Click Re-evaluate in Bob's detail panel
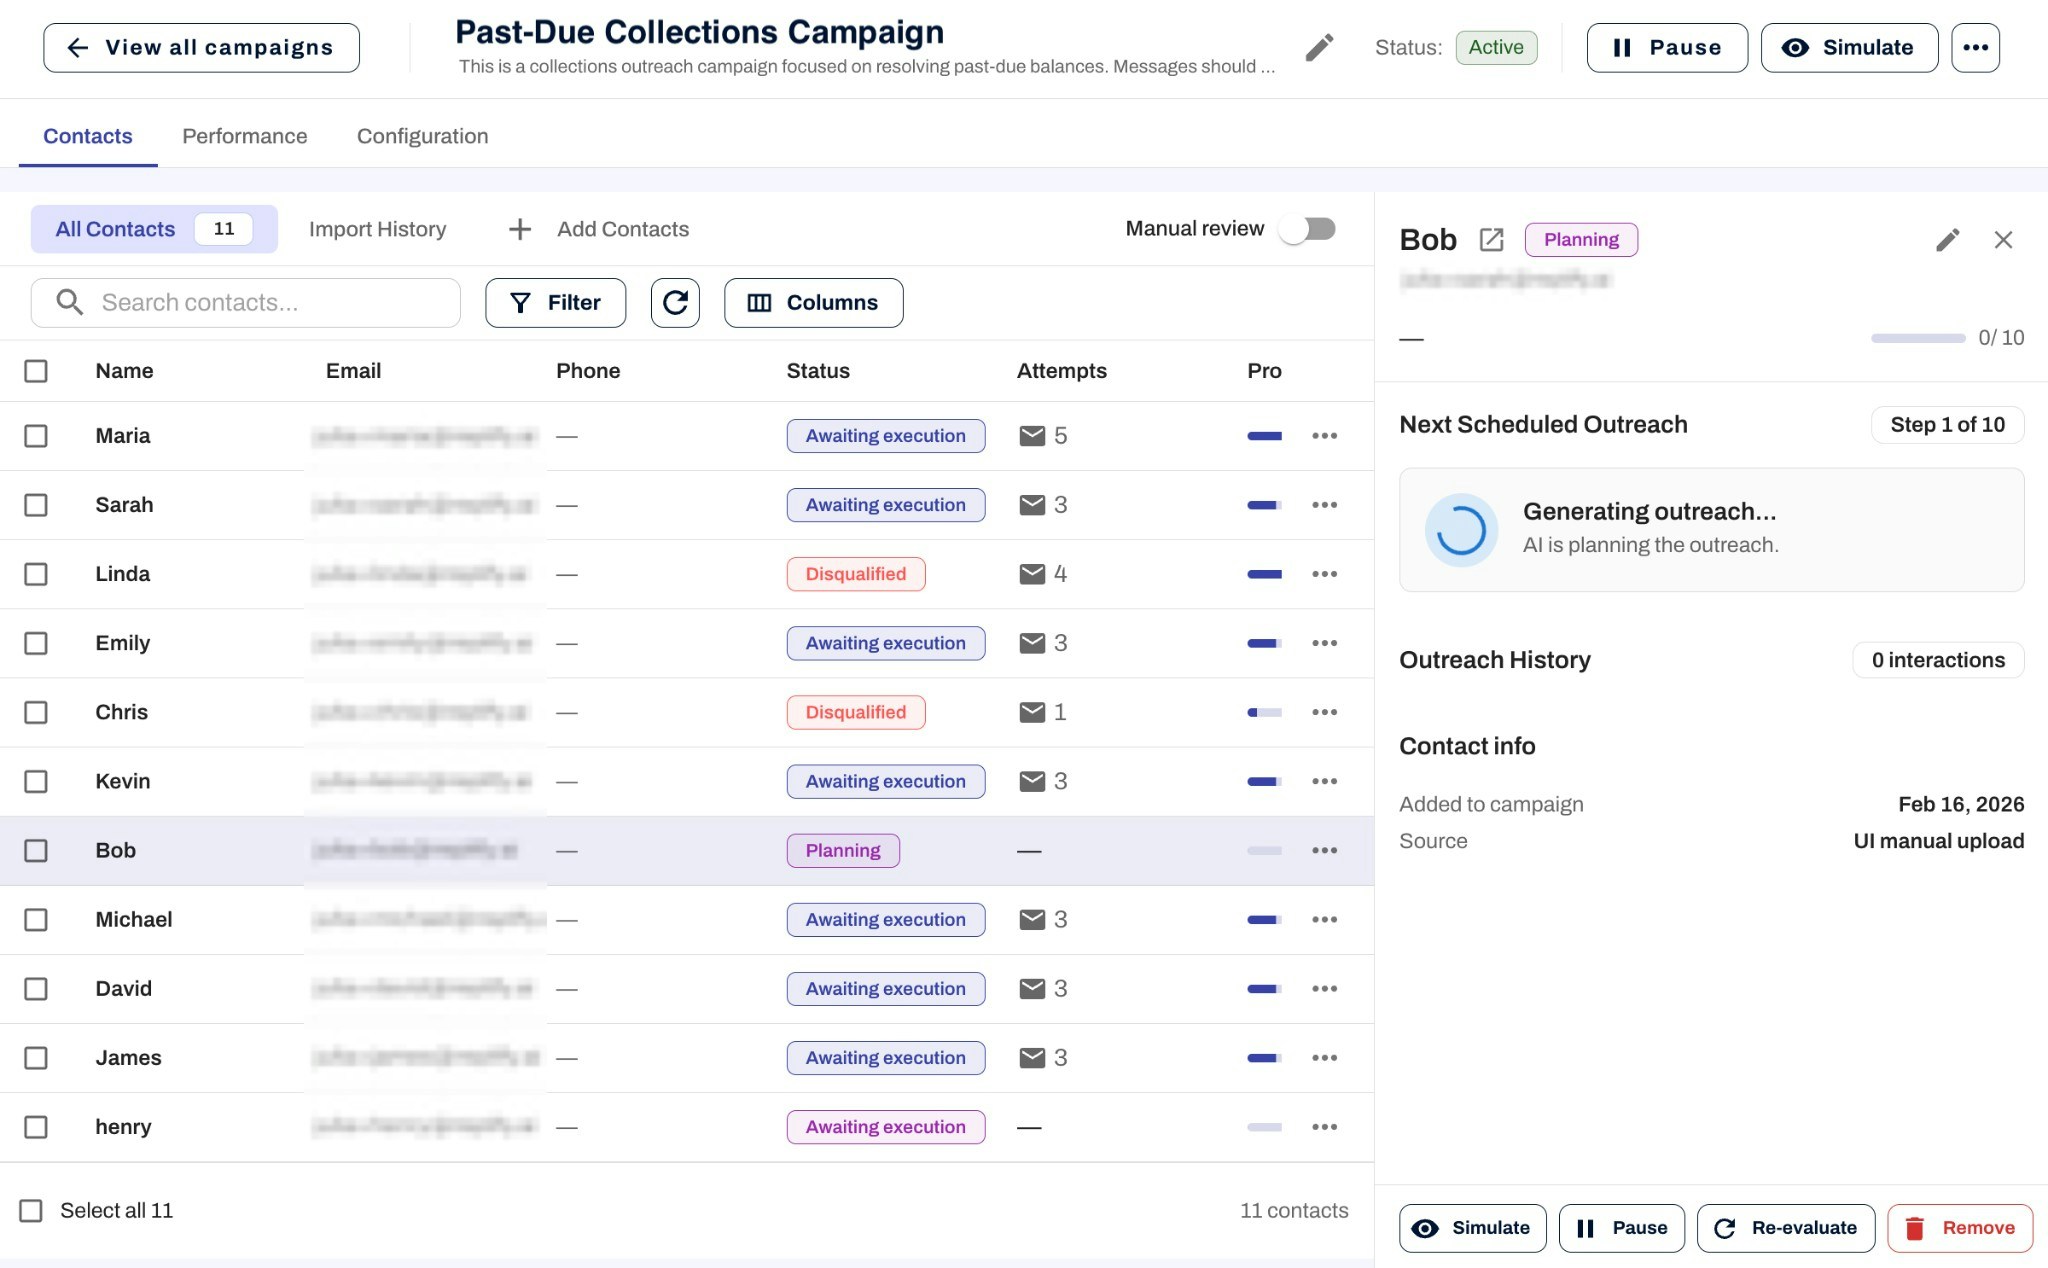This screenshot has width=2048, height=1268. [x=1785, y=1228]
